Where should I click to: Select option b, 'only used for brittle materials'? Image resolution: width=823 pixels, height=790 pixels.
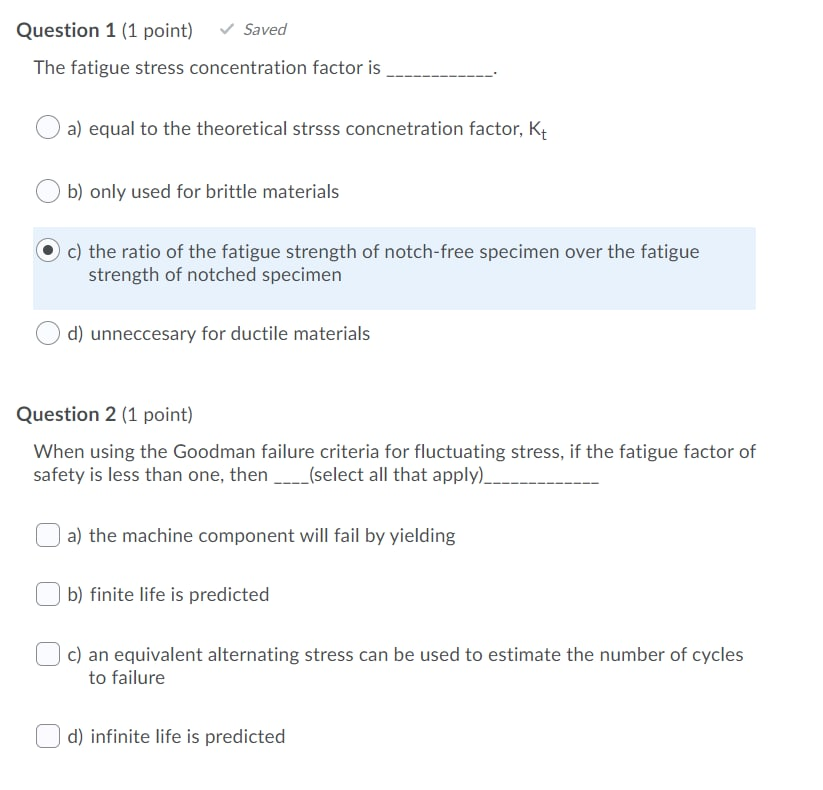pos(47,191)
